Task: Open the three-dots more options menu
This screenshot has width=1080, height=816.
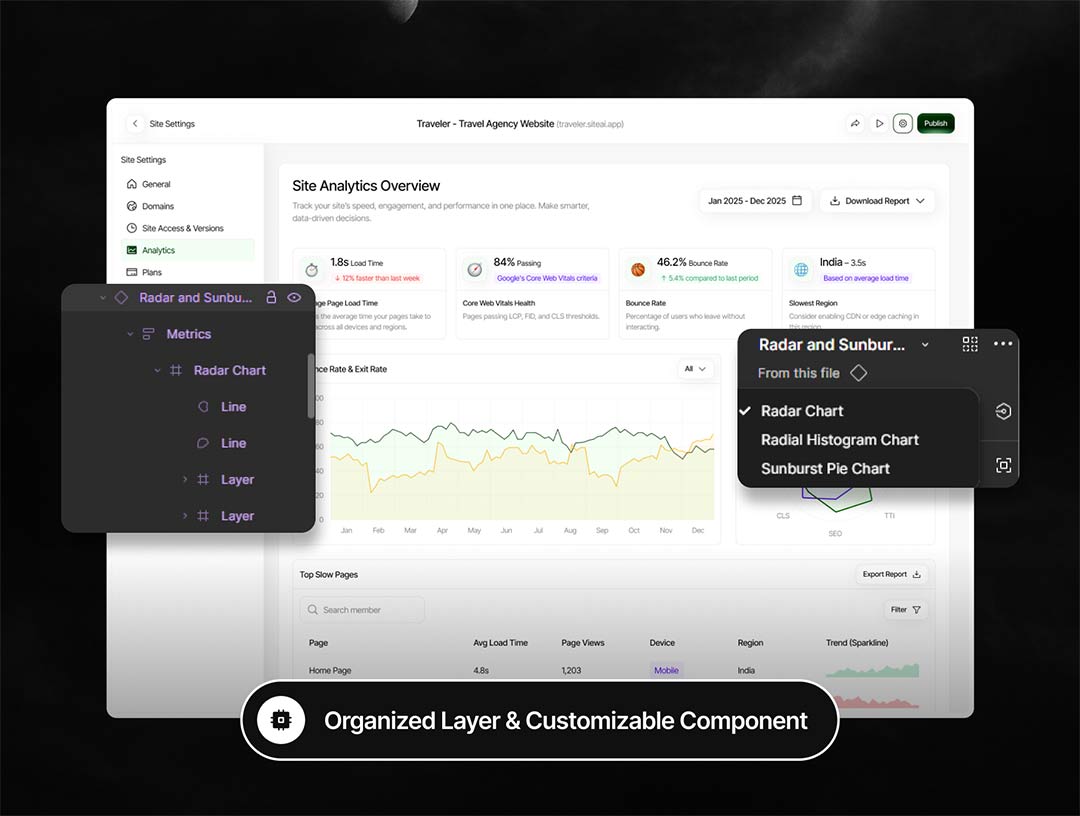Action: [x=1003, y=344]
